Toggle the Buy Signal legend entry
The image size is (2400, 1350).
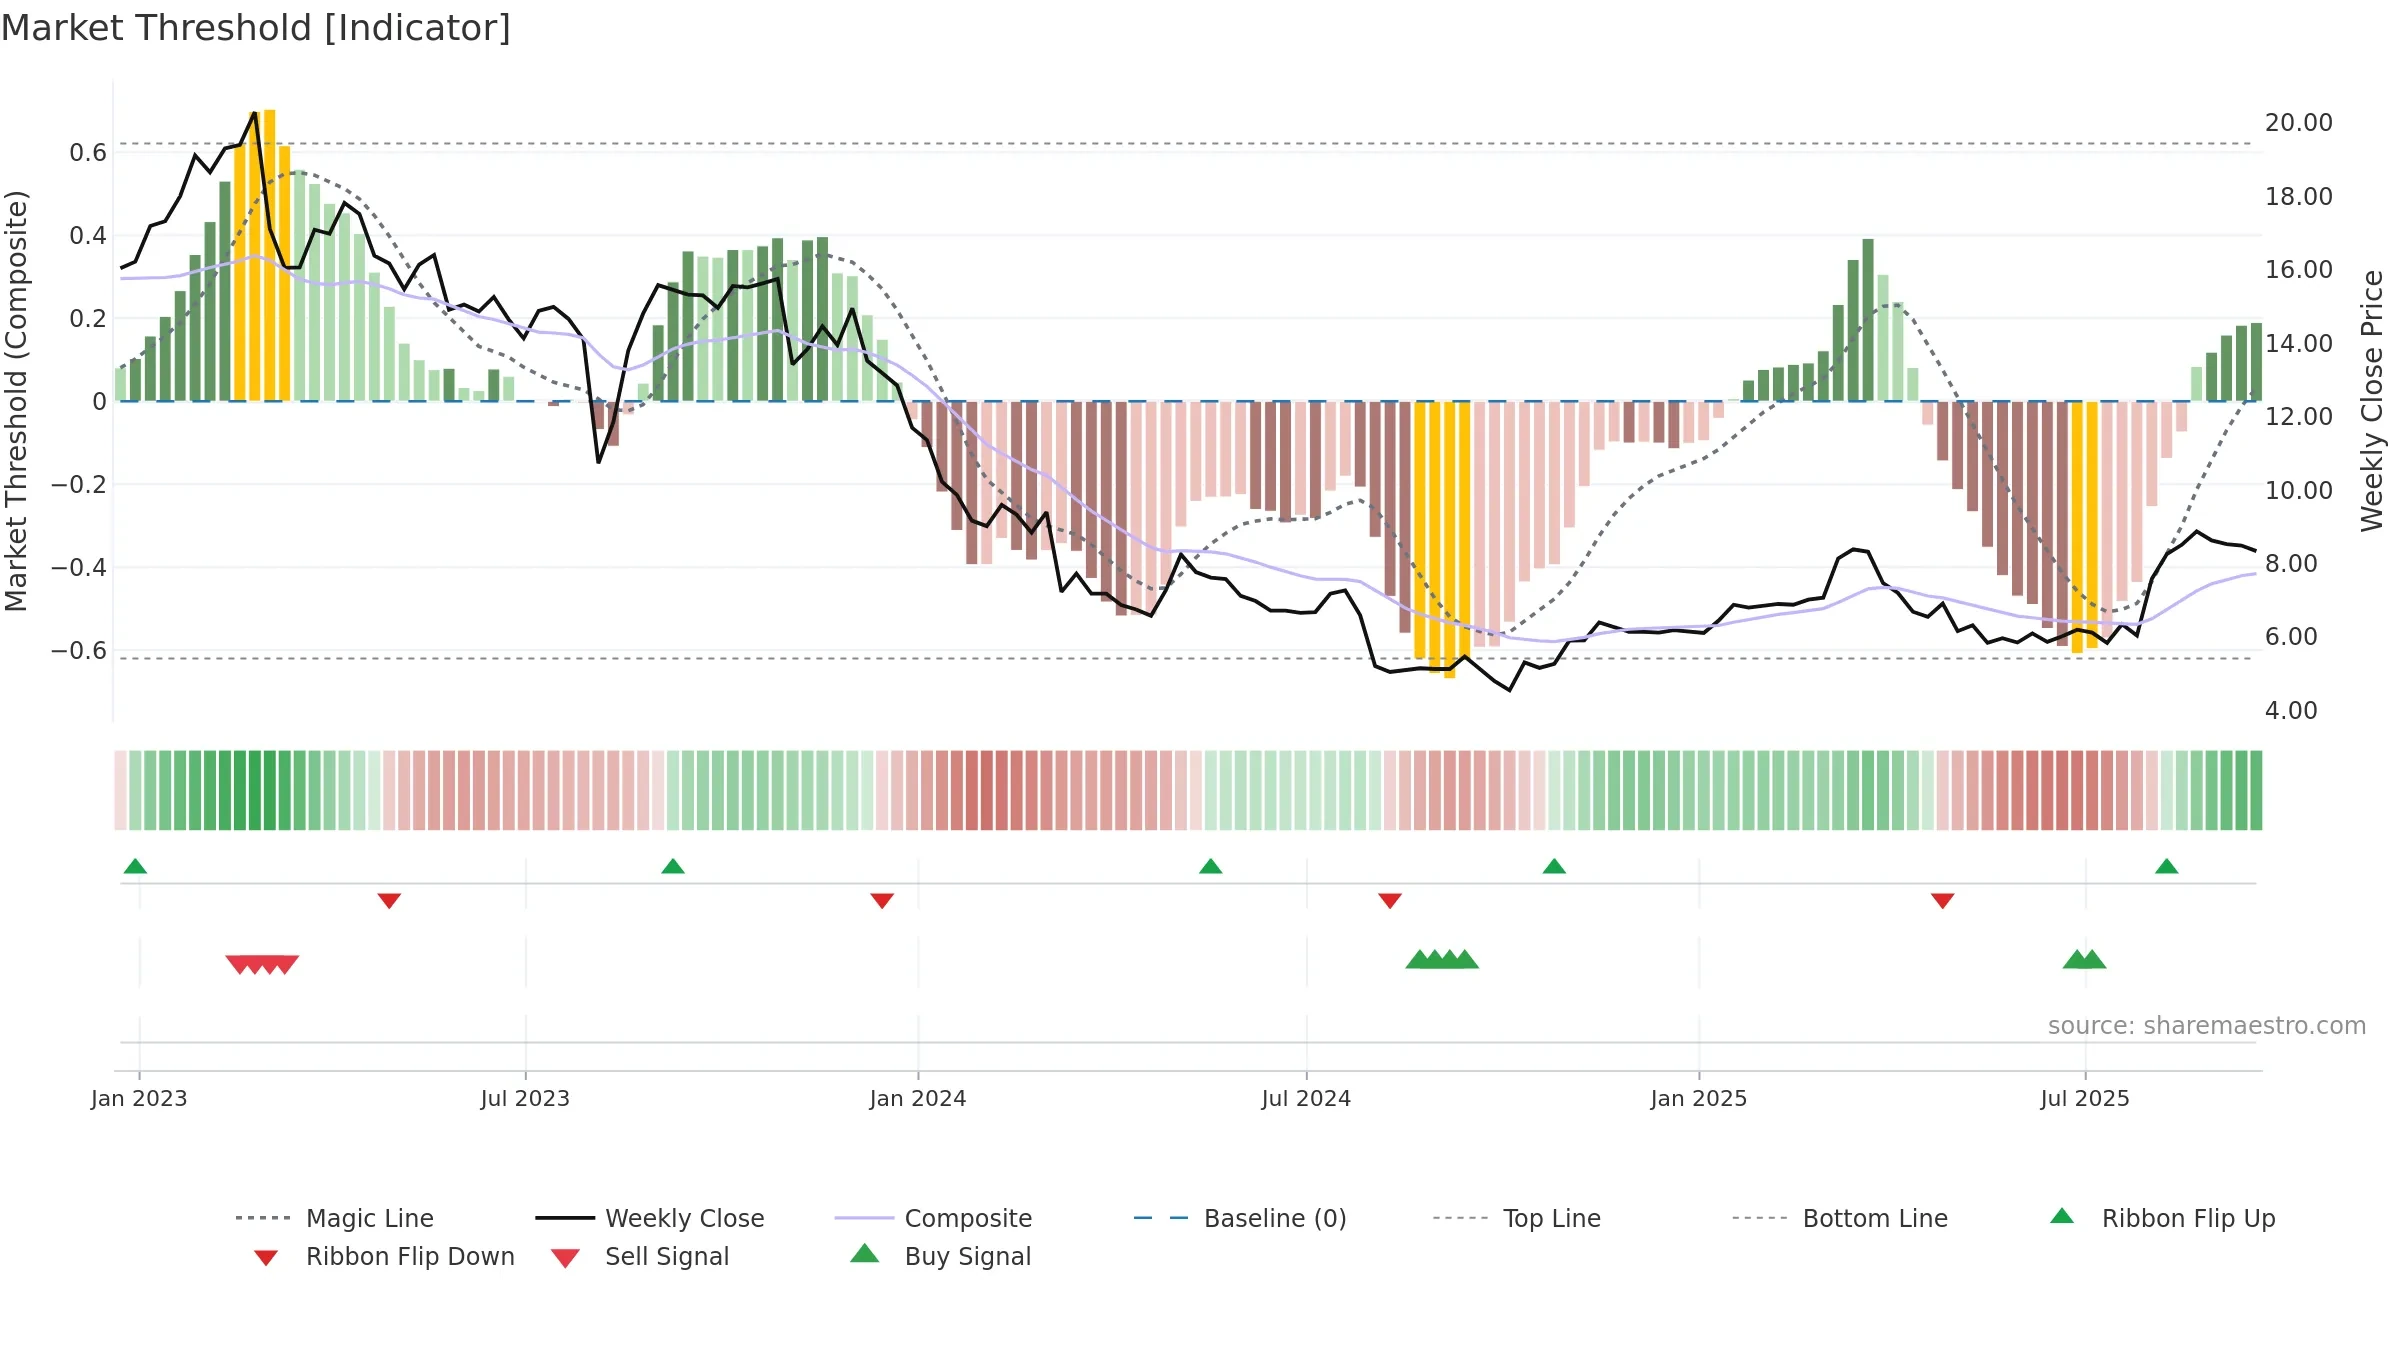940,1256
